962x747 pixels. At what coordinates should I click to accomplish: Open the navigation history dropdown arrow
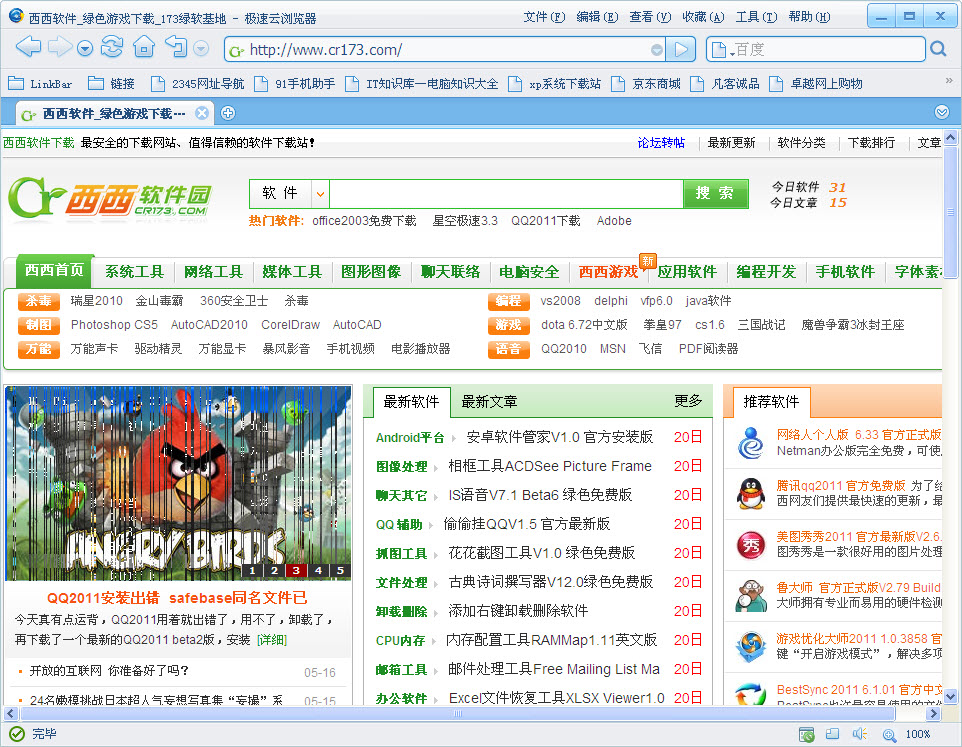click(85, 48)
